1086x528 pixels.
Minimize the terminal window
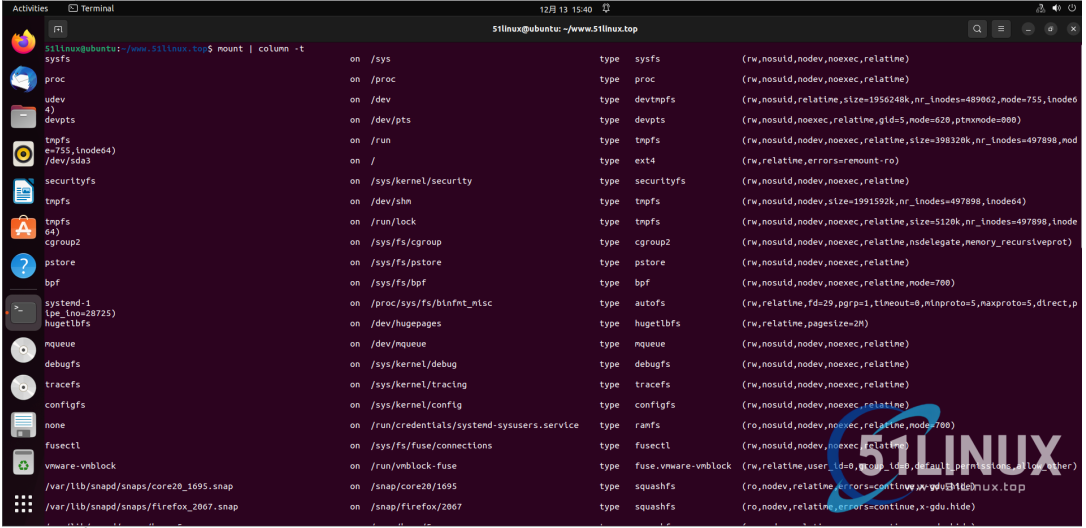(1029, 29)
